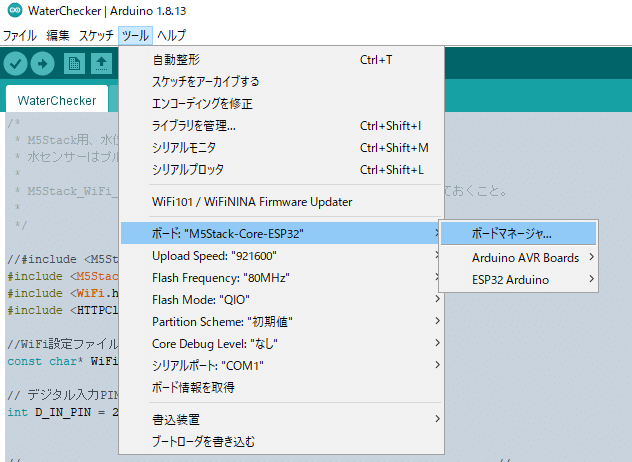Expand シリアルポート "COM1" submenu

(281, 366)
